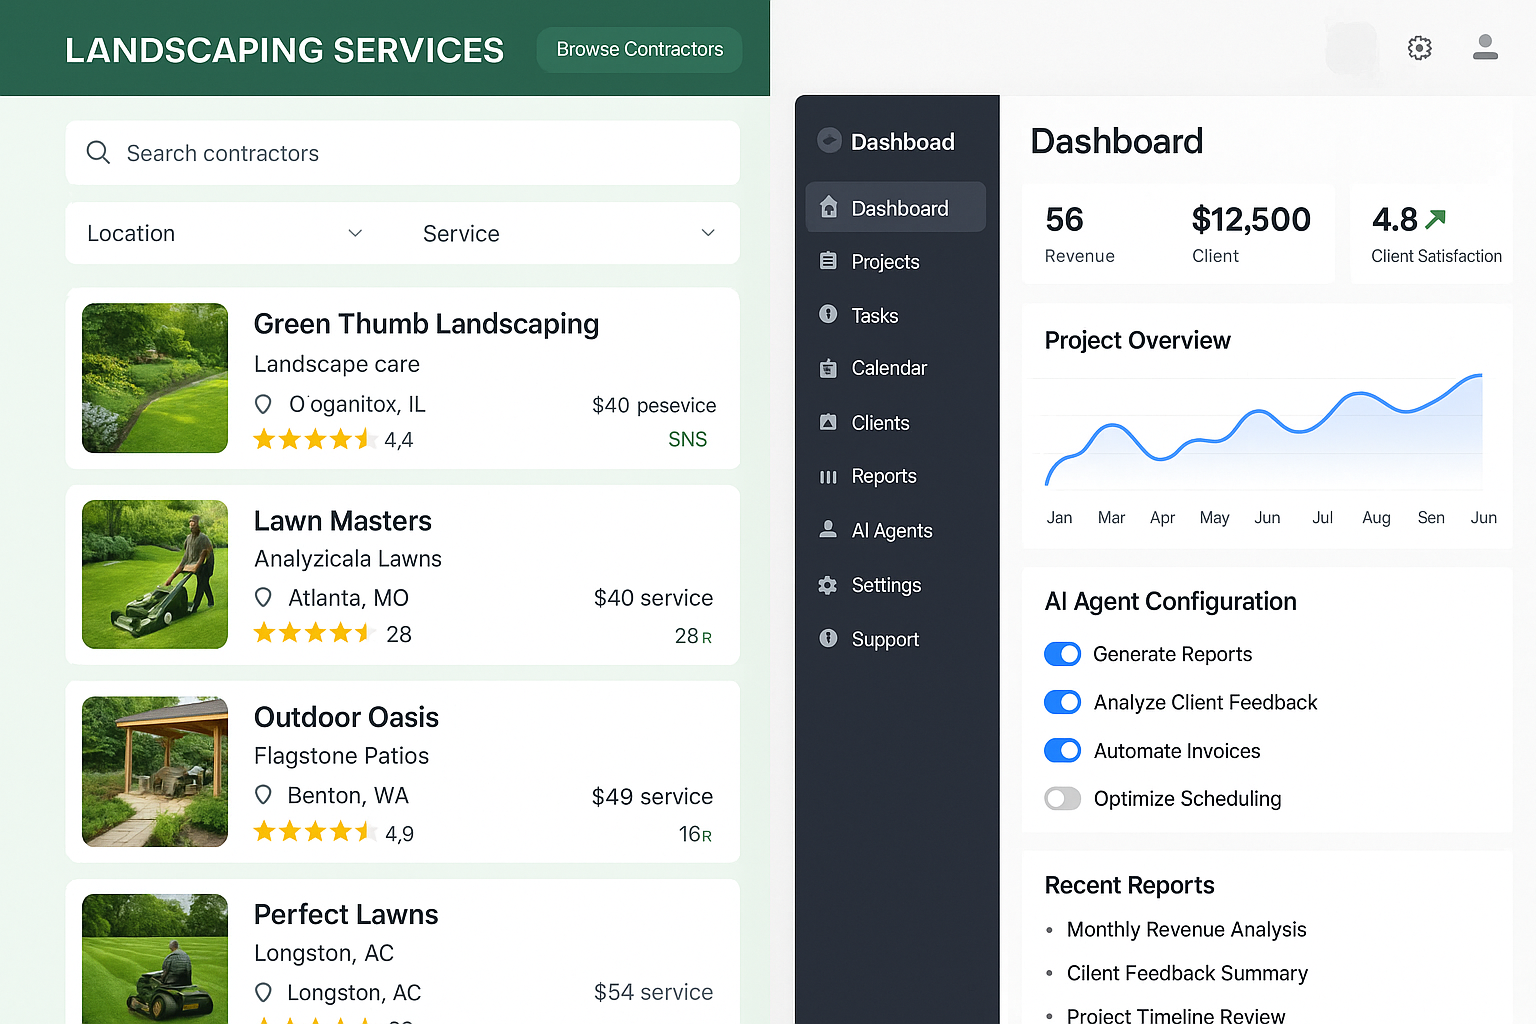Go to Tasks in the sidebar

[x=874, y=316]
